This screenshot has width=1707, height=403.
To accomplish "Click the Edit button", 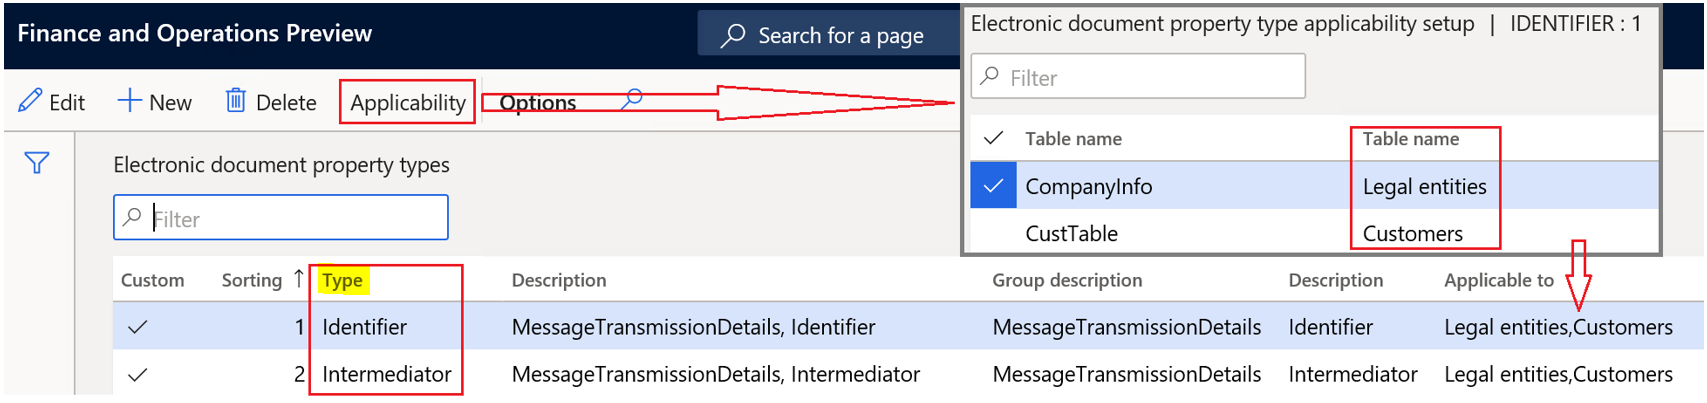I will pos(51,102).
